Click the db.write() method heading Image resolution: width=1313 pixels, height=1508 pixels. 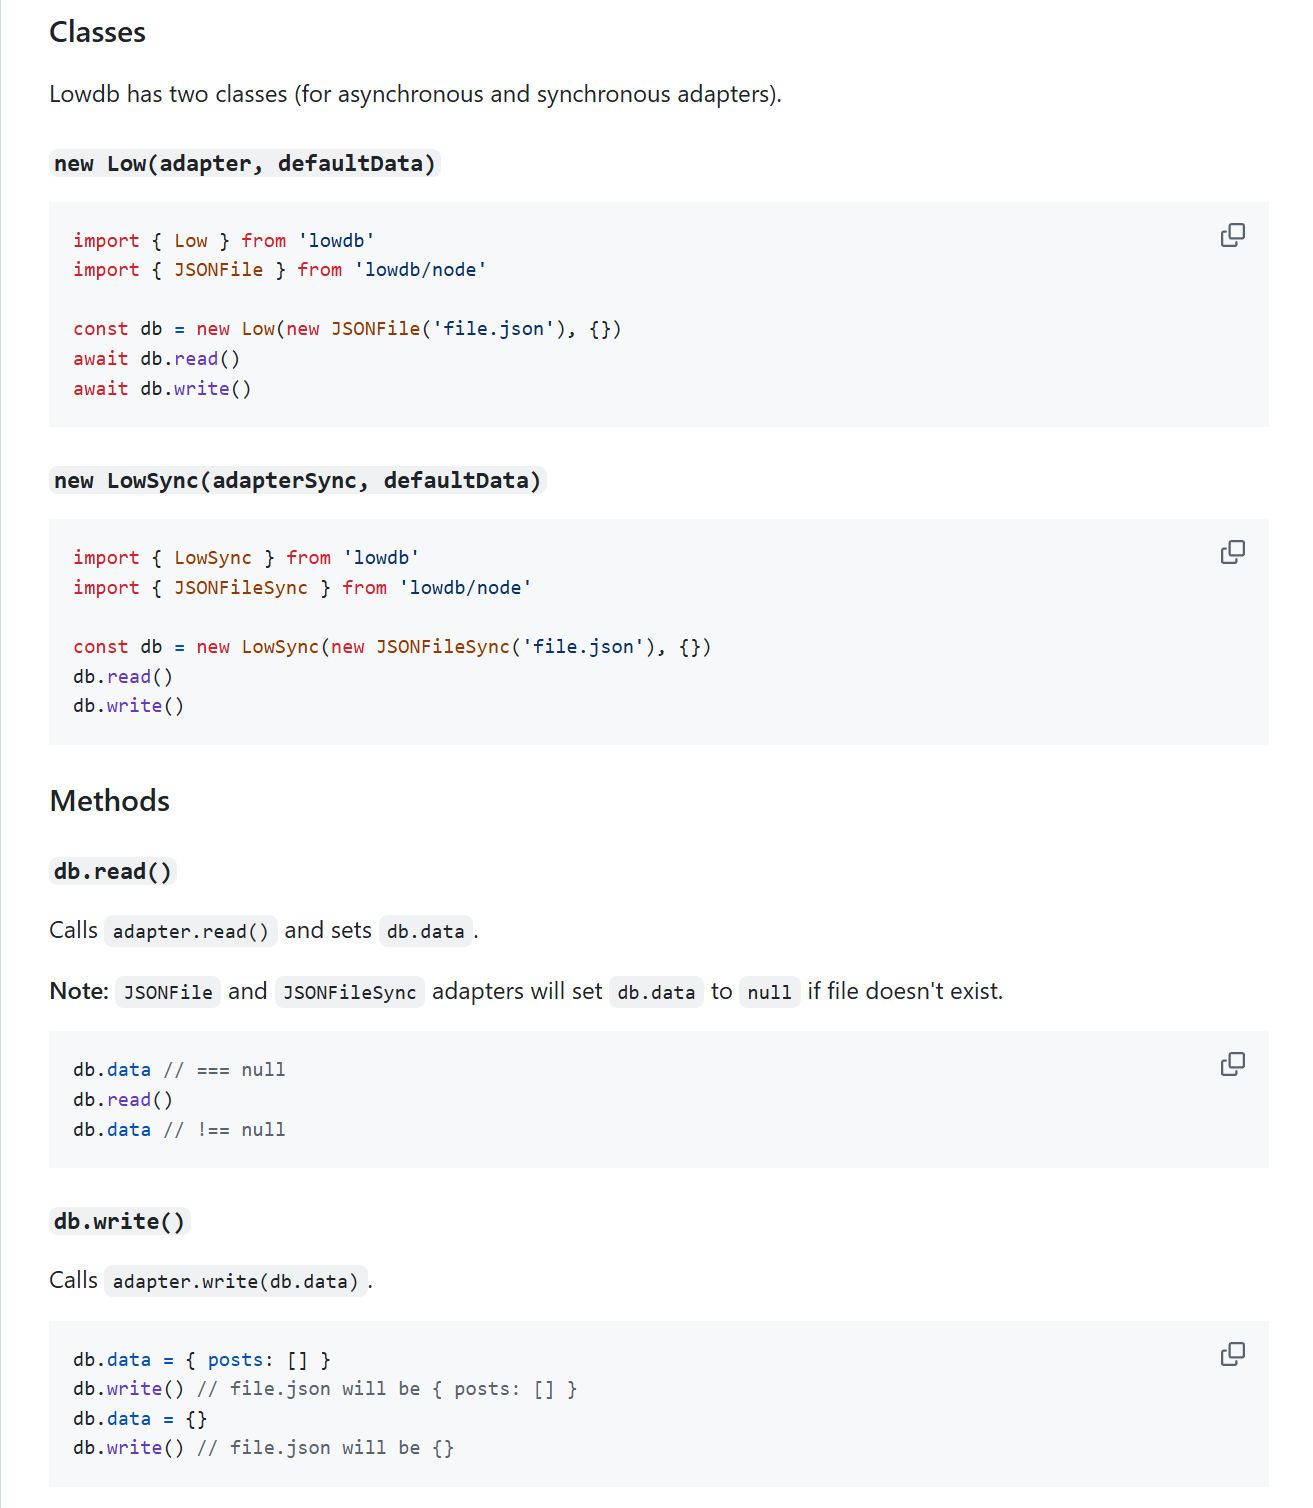click(x=119, y=1221)
